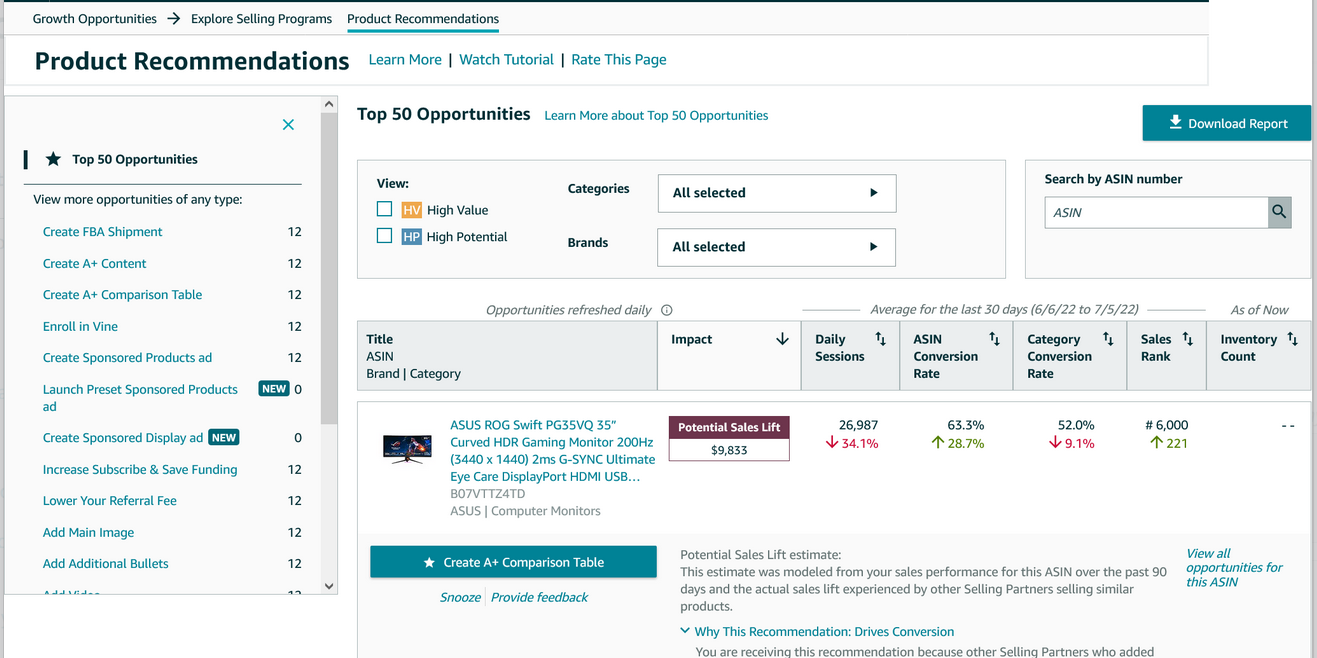Screen dimensions: 1317x658
Task: Open Add Additional Bullets opportunities
Action: [x=106, y=564]
